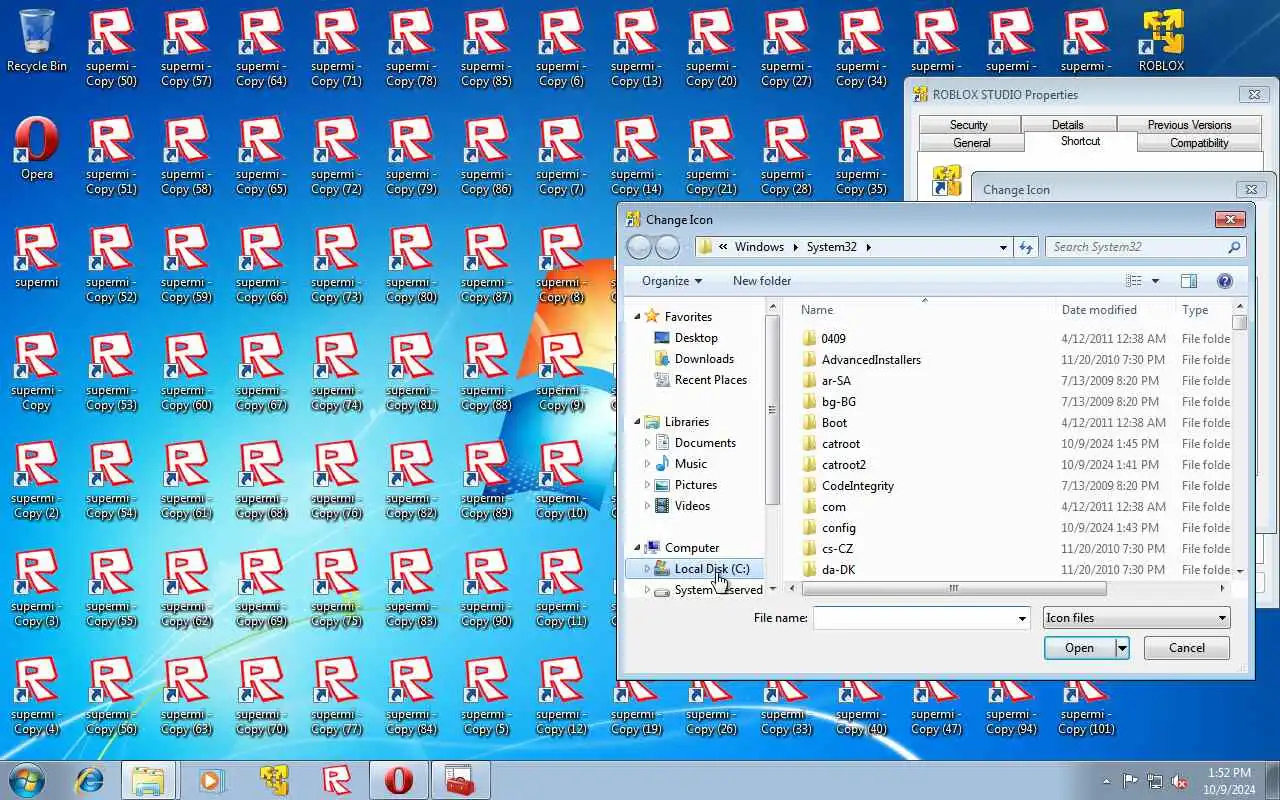Select the supermi - Copy (20) shortcut

point(711,47)
